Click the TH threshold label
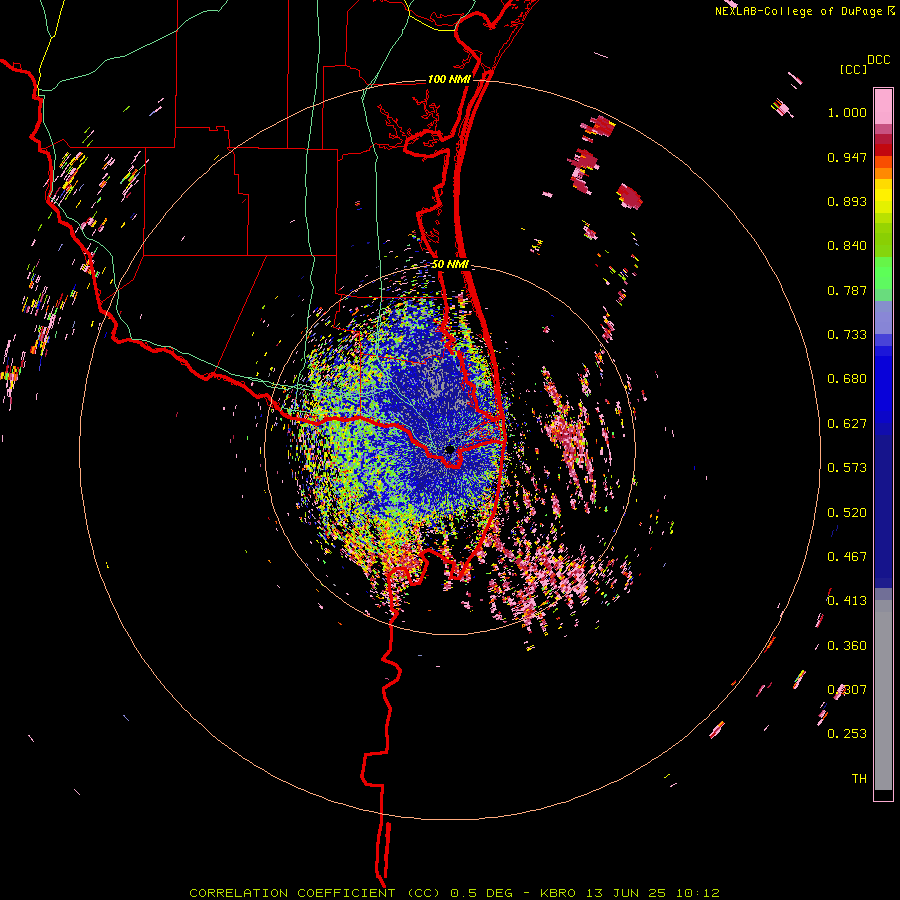Viewport: 900px width, 900px height. [x=859, y=779]
